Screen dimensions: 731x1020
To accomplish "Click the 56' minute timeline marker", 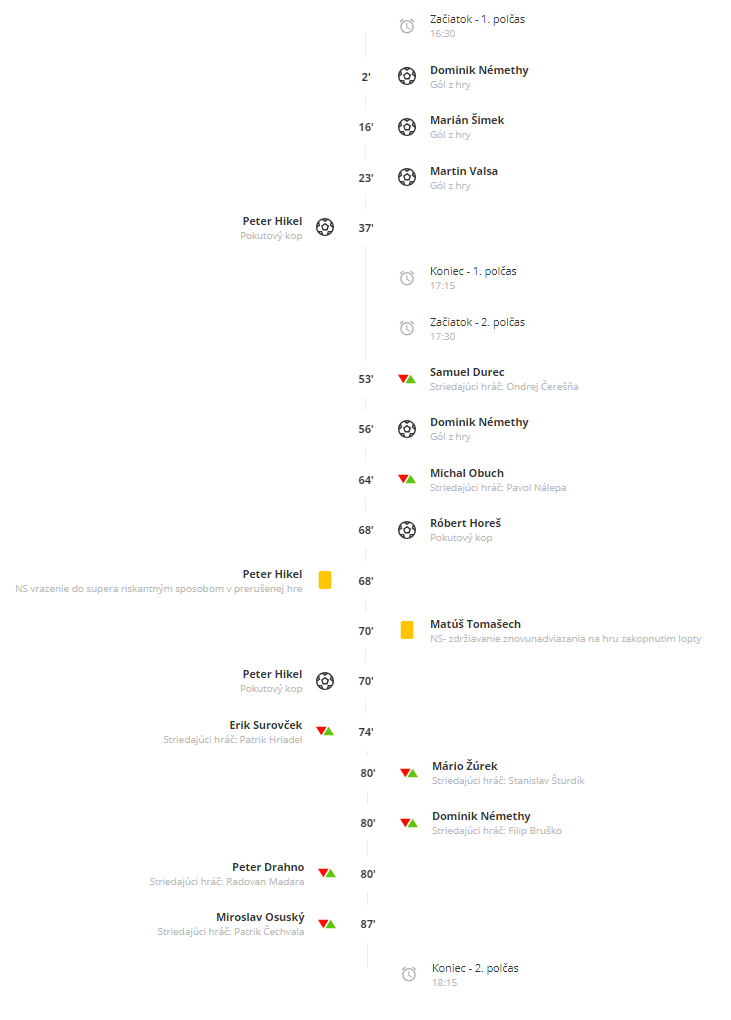I will point(366,429).
